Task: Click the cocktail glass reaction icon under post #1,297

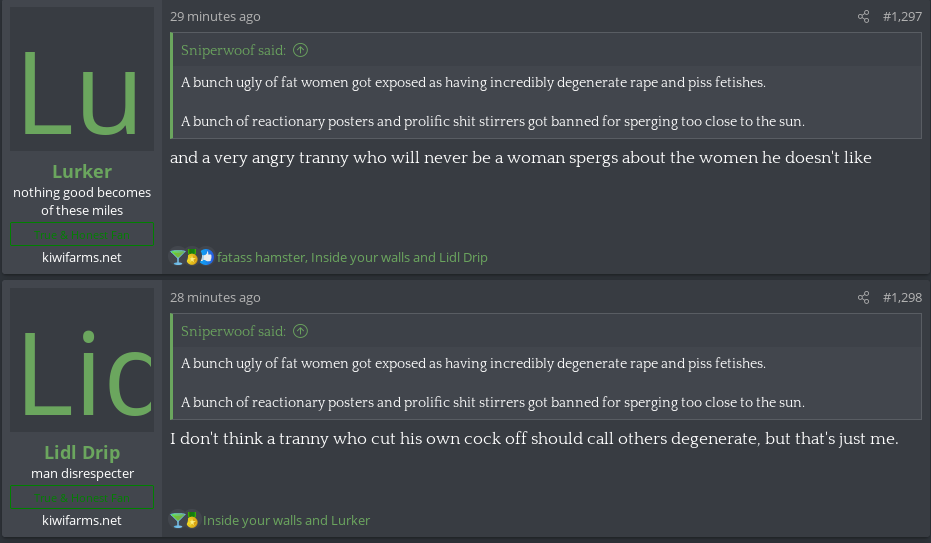Action: point(177,257)
